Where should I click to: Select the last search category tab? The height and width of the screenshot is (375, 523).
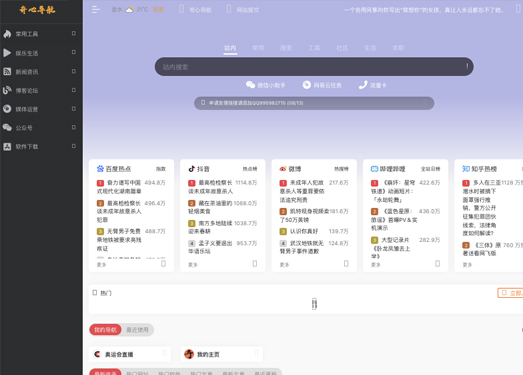point(398,48)
